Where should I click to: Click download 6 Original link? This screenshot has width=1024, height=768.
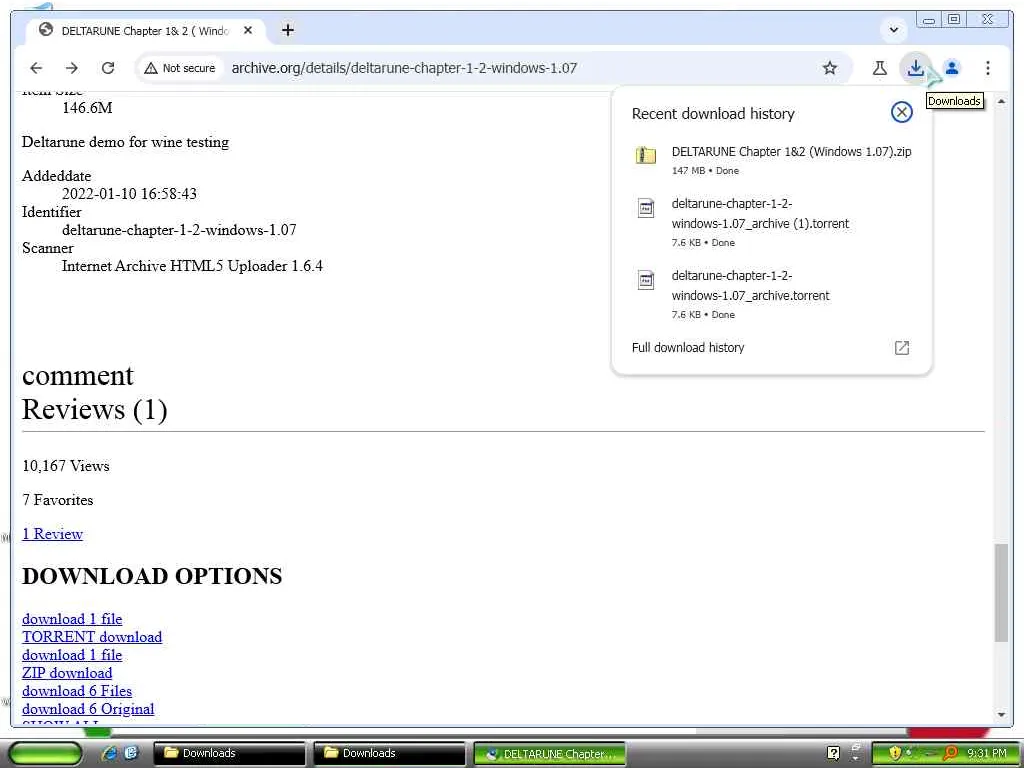tap(88, 709)
